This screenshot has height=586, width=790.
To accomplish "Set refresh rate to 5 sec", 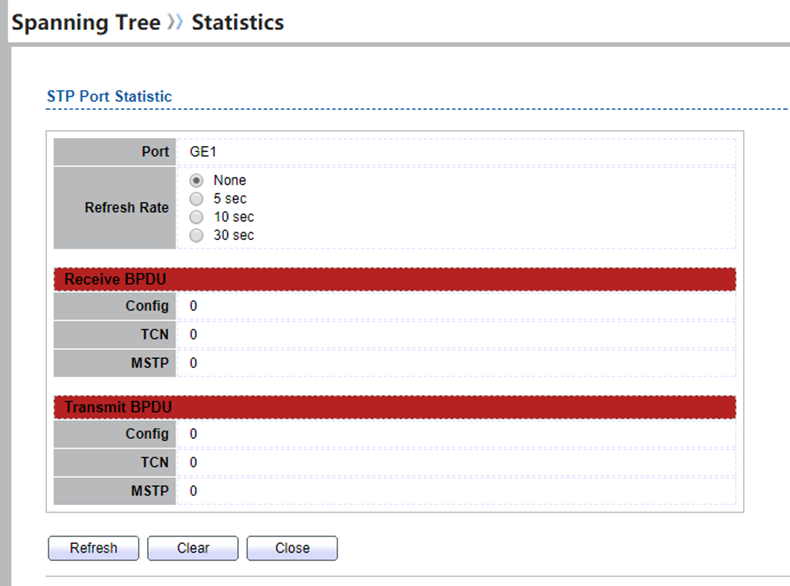I will (x=197, y=199).
